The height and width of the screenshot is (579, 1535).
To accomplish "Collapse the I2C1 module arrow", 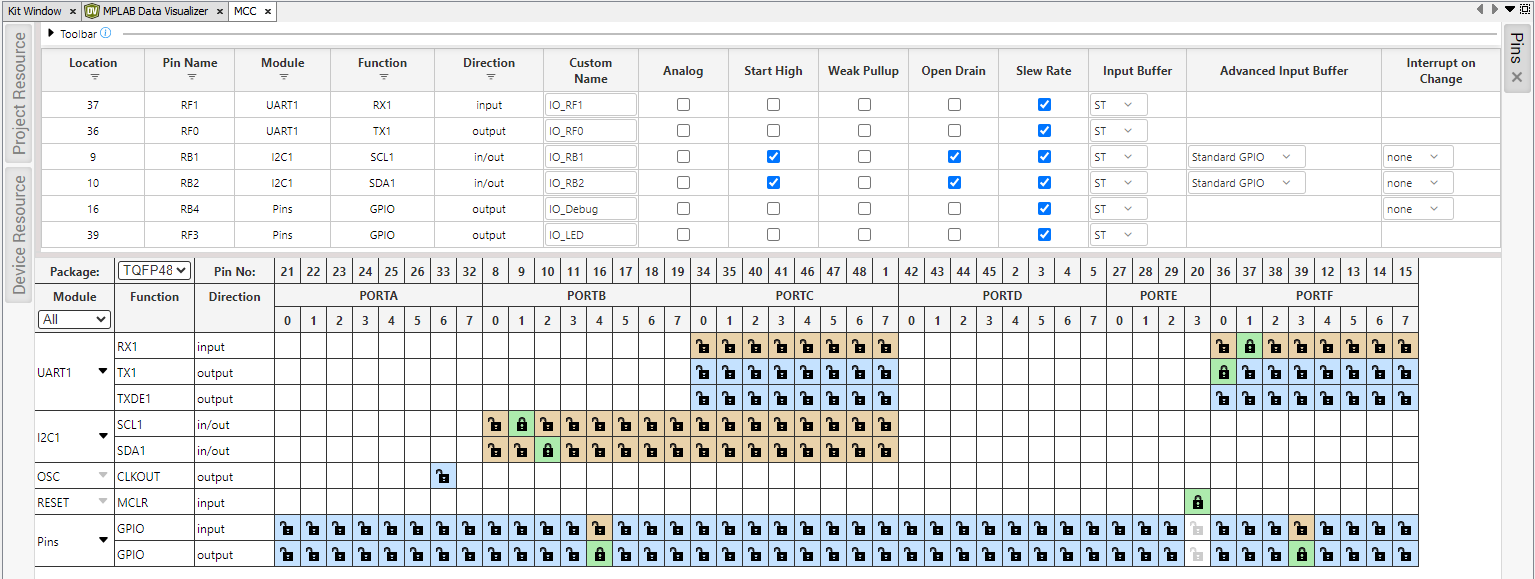I will pyautogui.click(x=102, y=437).
